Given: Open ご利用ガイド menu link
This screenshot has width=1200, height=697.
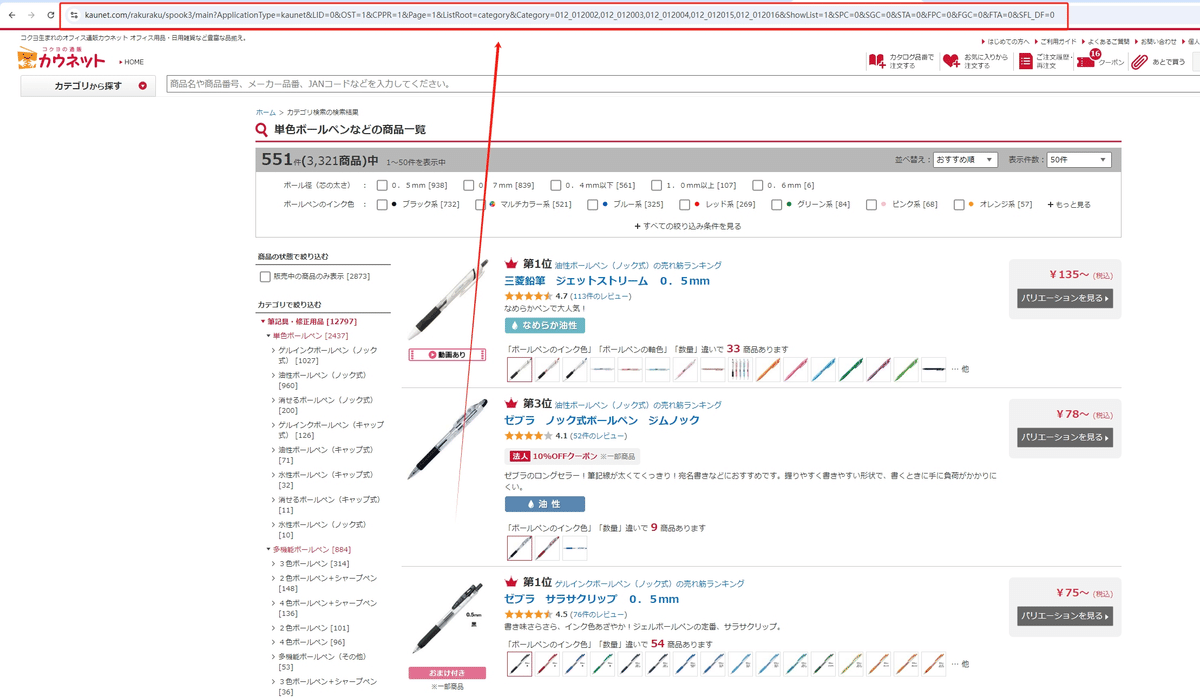Looking at the screenshot, I should pos(1056,41).
